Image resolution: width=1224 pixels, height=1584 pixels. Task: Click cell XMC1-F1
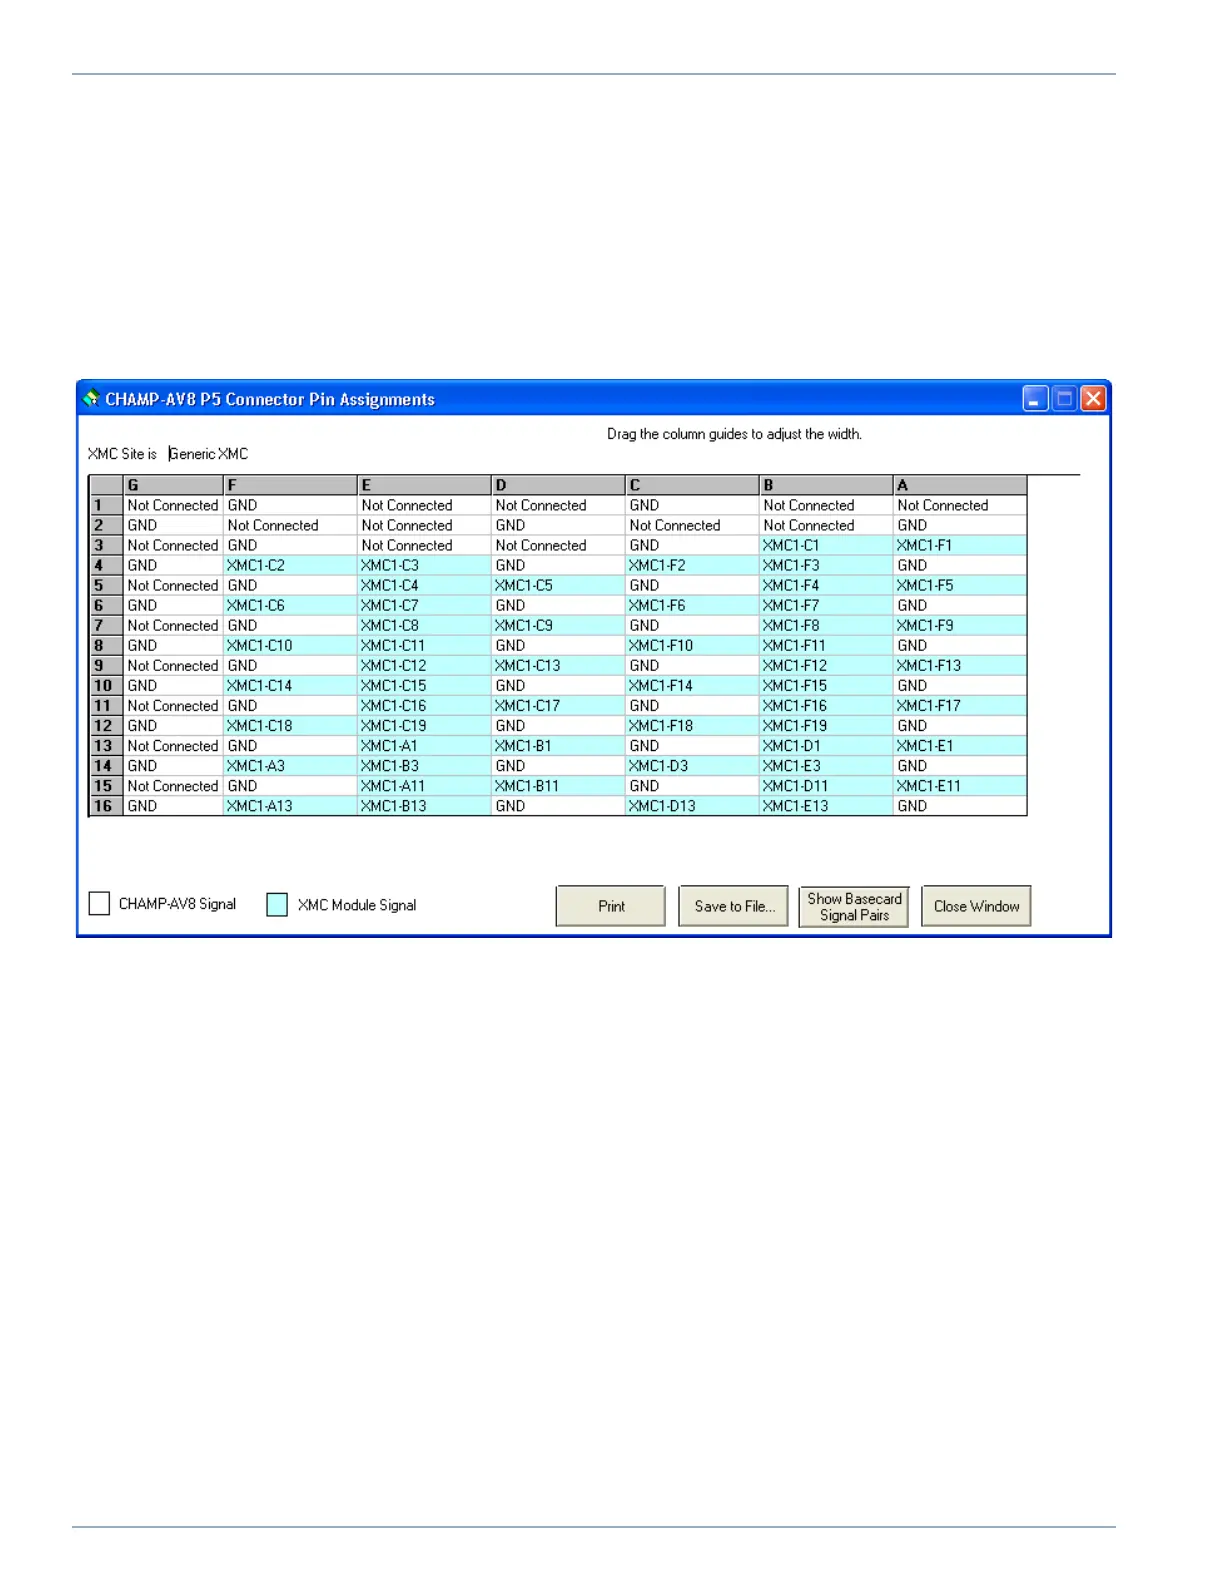click(x=960, y=545)
